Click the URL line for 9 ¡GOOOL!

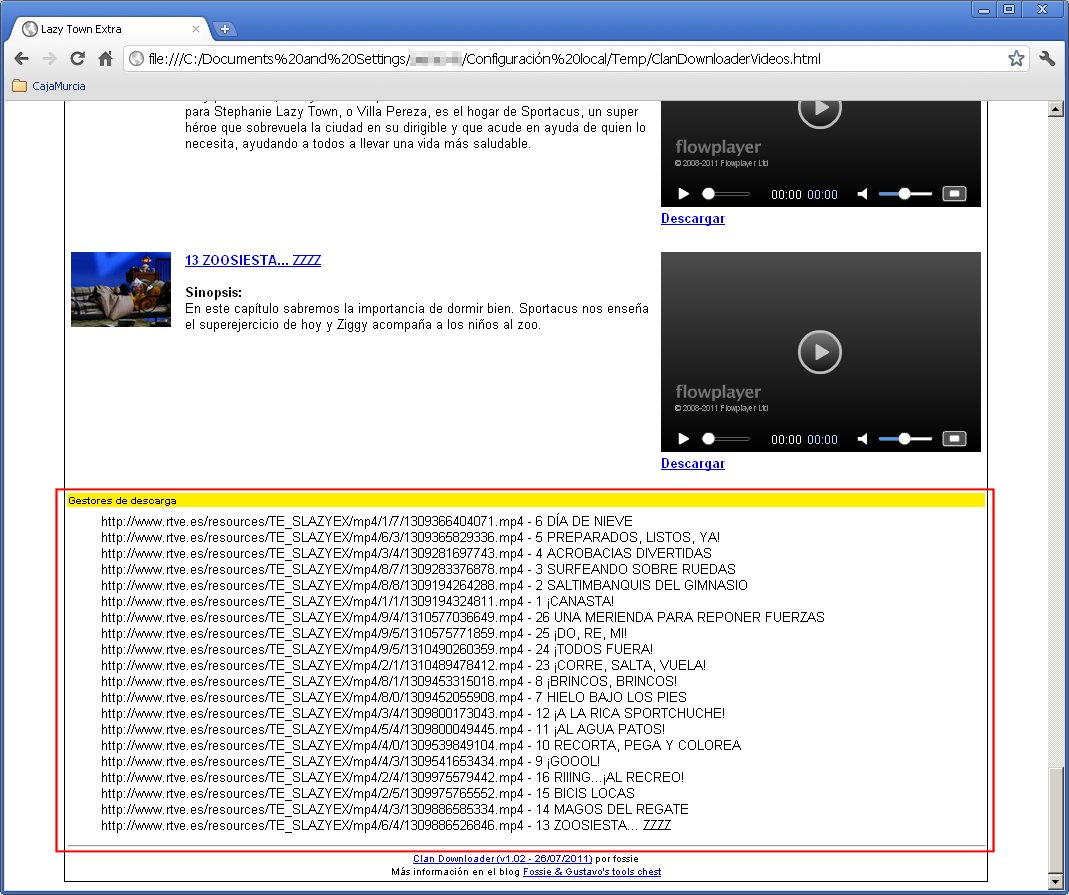(350, 761)
